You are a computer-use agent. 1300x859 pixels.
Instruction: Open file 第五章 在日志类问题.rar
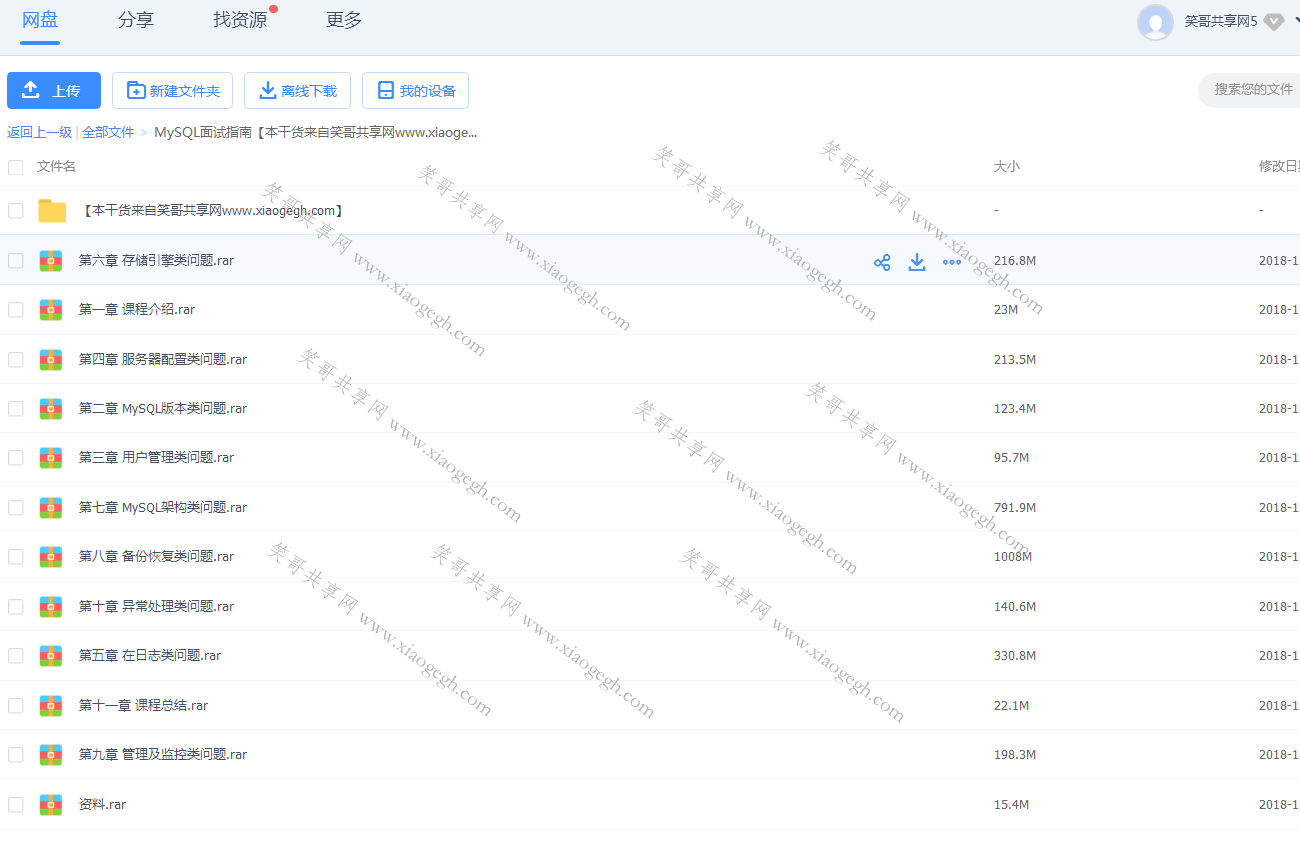pyautogui.click(x=150, y=656)
